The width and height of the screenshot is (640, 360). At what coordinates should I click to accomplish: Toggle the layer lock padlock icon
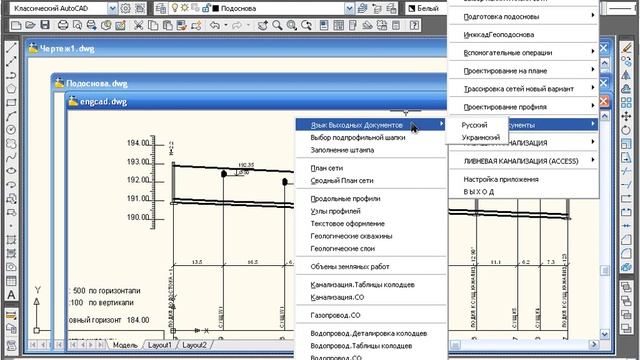click(207, 8)
